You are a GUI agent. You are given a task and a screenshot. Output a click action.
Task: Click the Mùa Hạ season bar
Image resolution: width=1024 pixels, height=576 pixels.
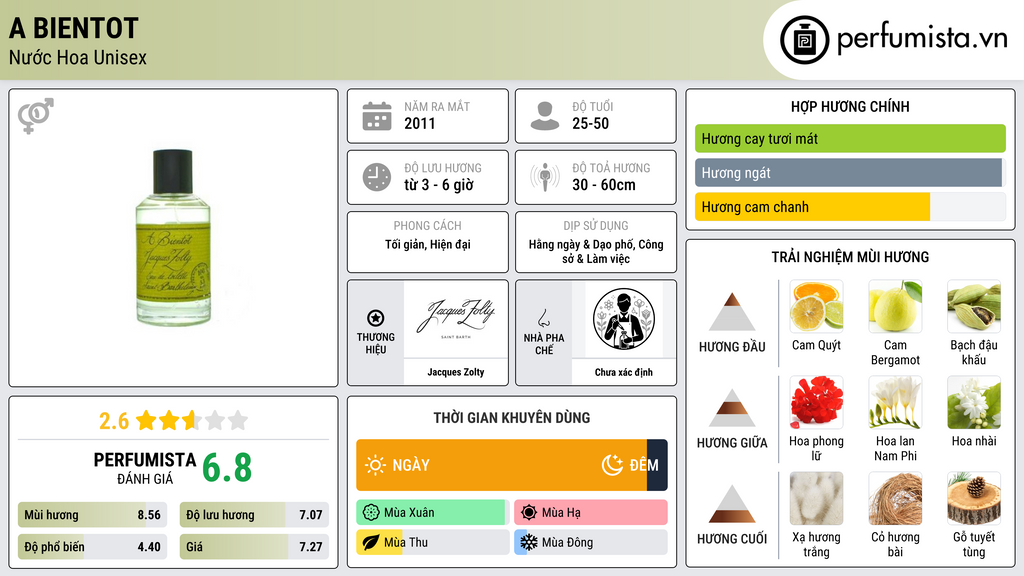(591, 513)
